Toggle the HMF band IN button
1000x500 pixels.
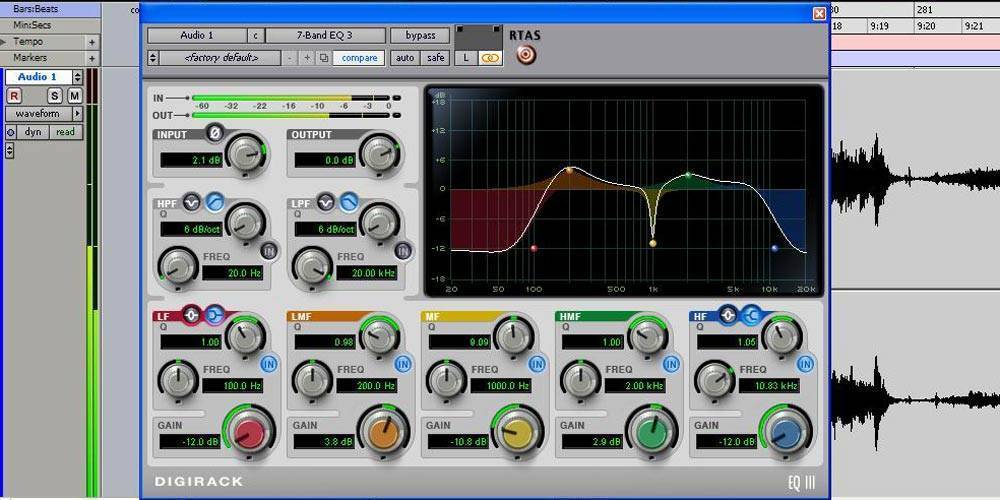coord(671,364)
